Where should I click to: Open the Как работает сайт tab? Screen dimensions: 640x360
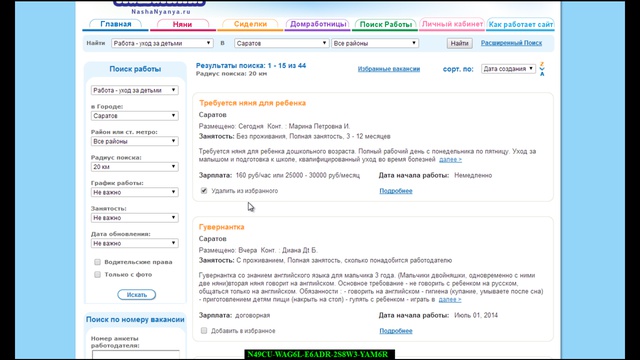520,24
